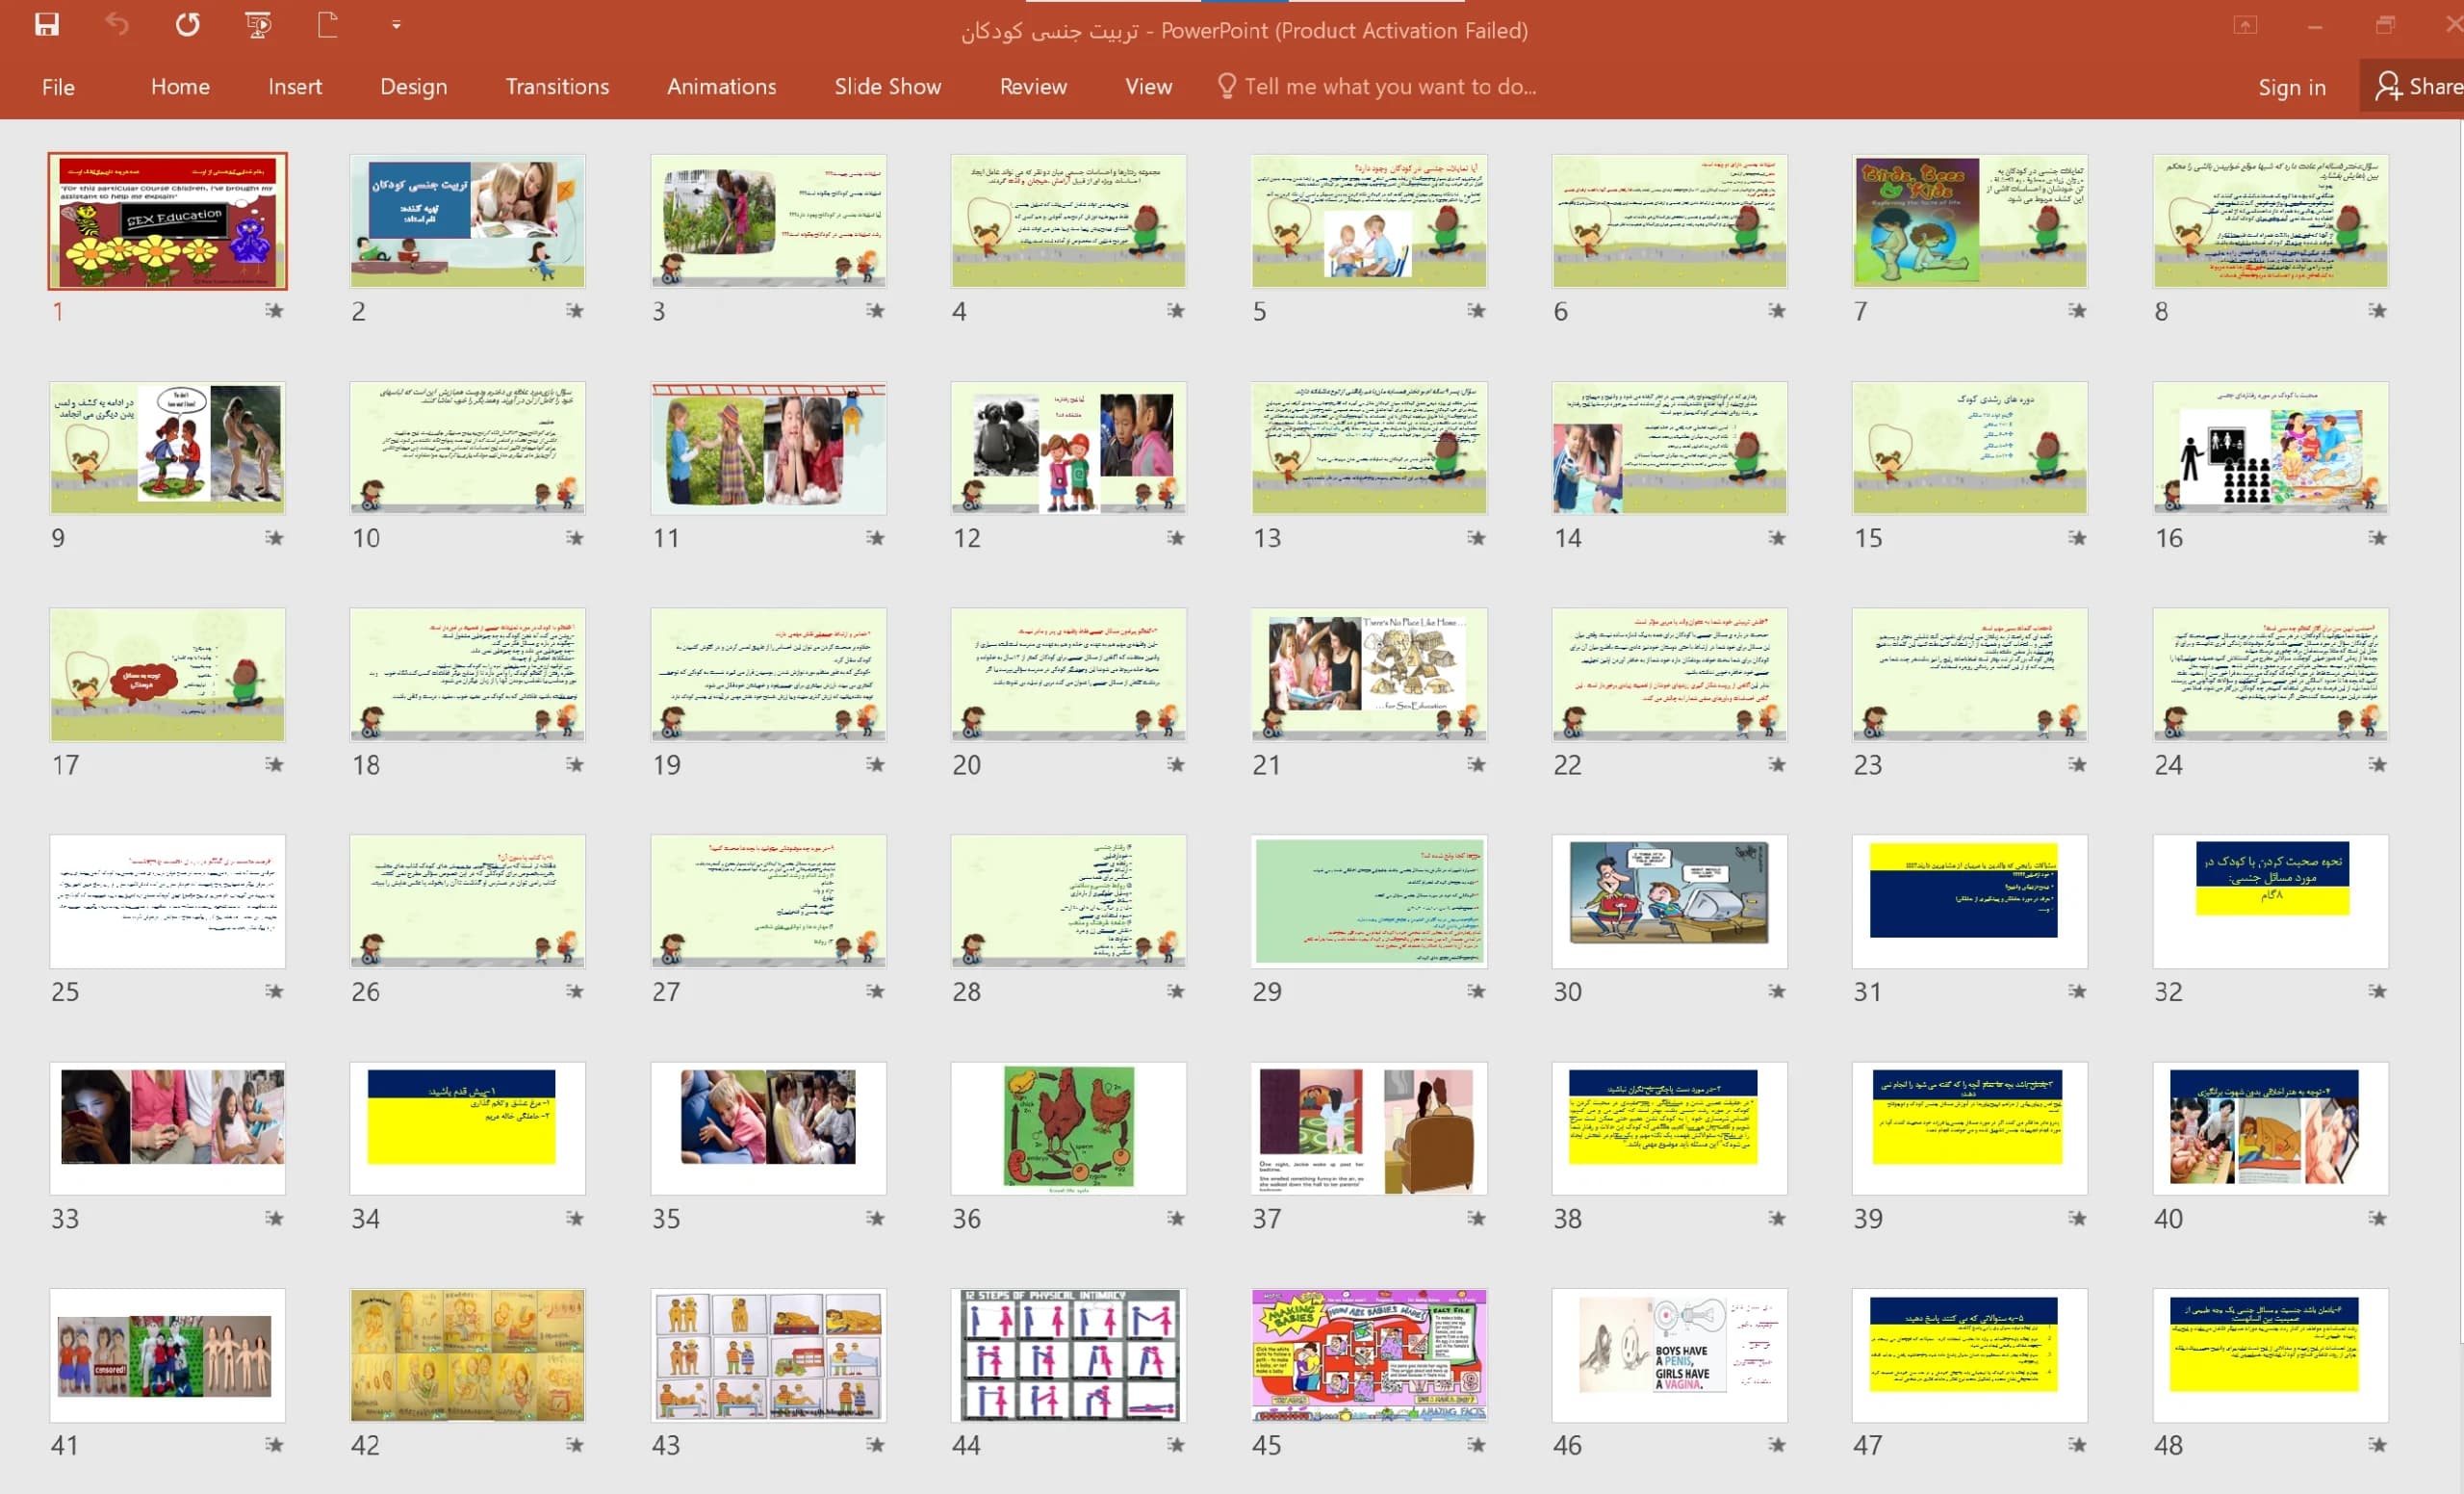Screen dimensions: 2464x1494
Task: Click animation star icon under slide 1
Action: pos(274,311)
